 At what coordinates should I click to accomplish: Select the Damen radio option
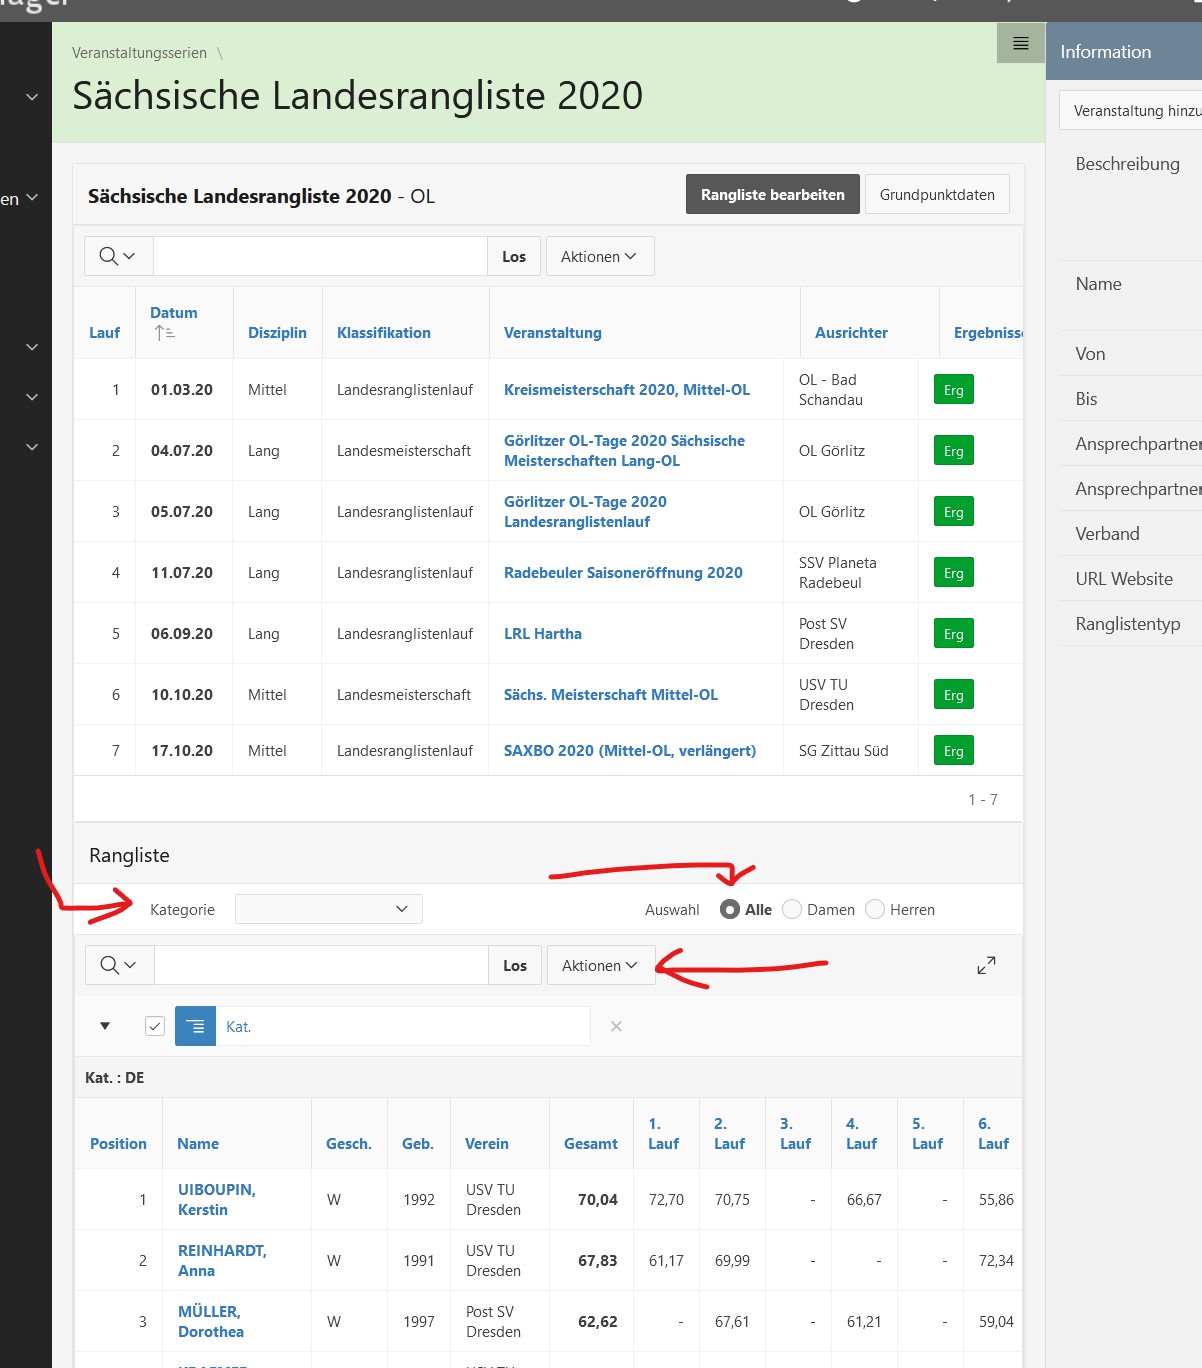(x=792, y=909)
